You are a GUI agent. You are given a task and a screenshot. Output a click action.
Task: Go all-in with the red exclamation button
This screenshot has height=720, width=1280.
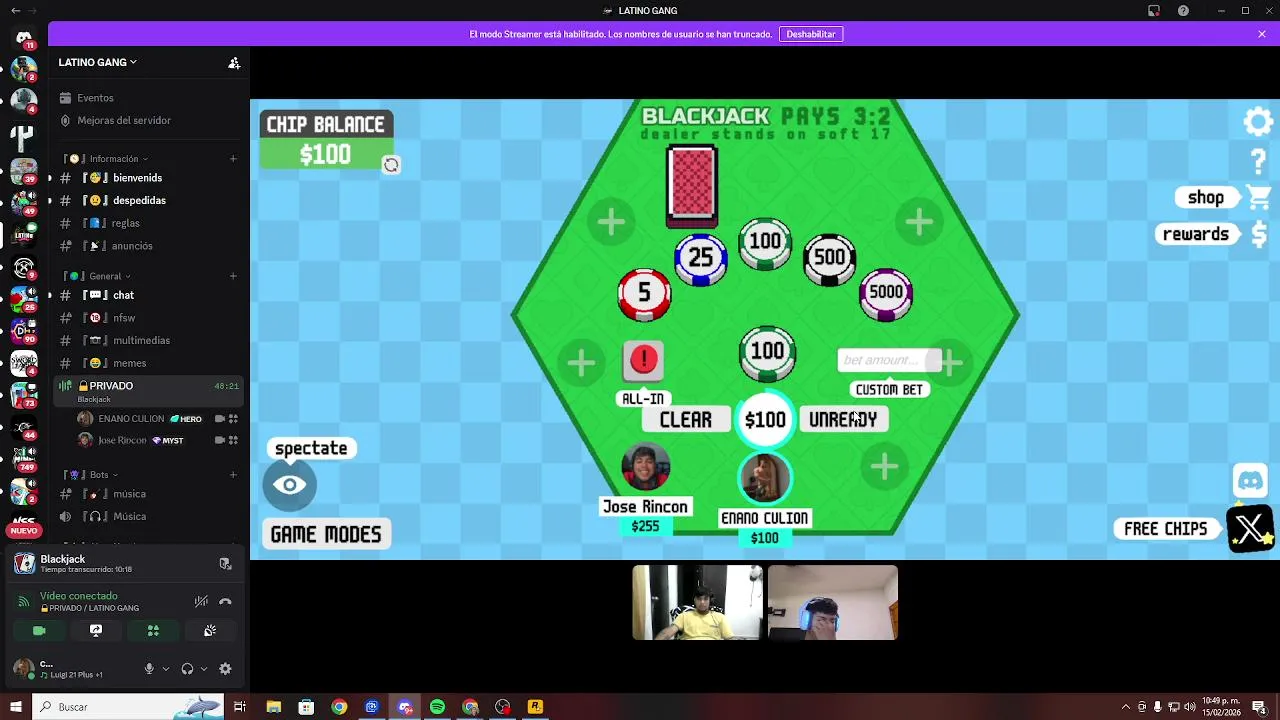643,361
